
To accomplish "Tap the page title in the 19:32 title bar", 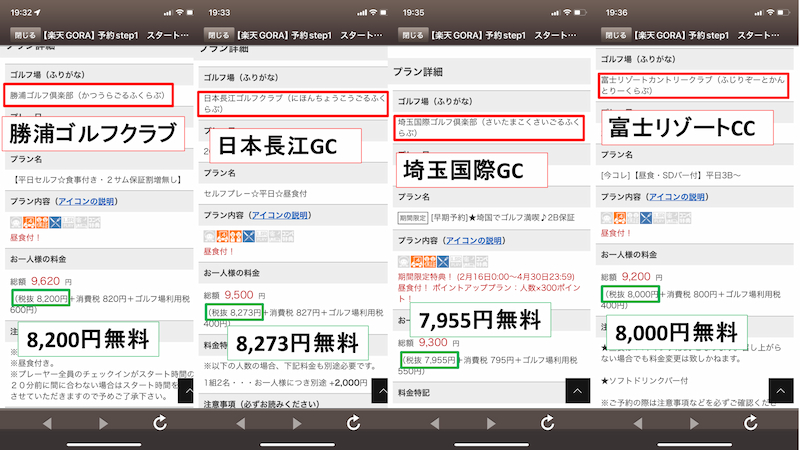I will 115,35.
